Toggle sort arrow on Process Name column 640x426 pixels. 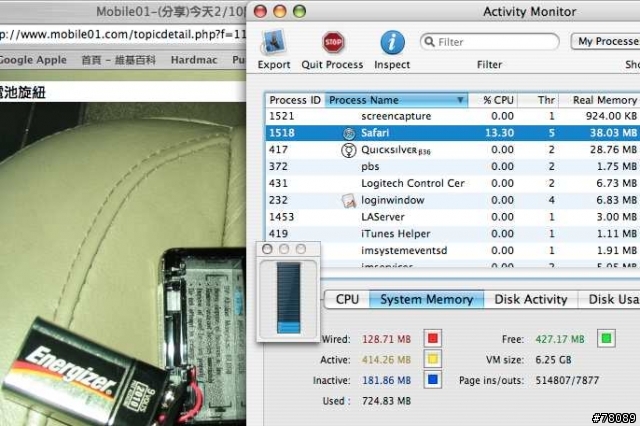click(x=460, y=100)
